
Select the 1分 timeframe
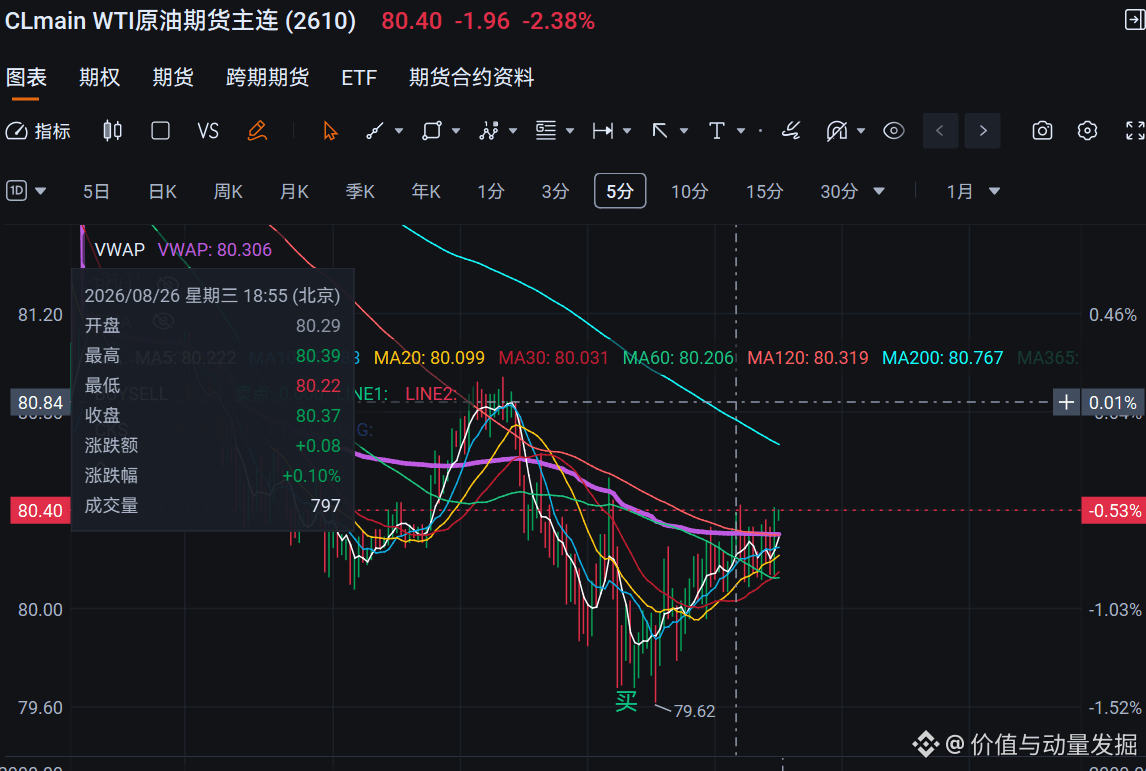490,191
